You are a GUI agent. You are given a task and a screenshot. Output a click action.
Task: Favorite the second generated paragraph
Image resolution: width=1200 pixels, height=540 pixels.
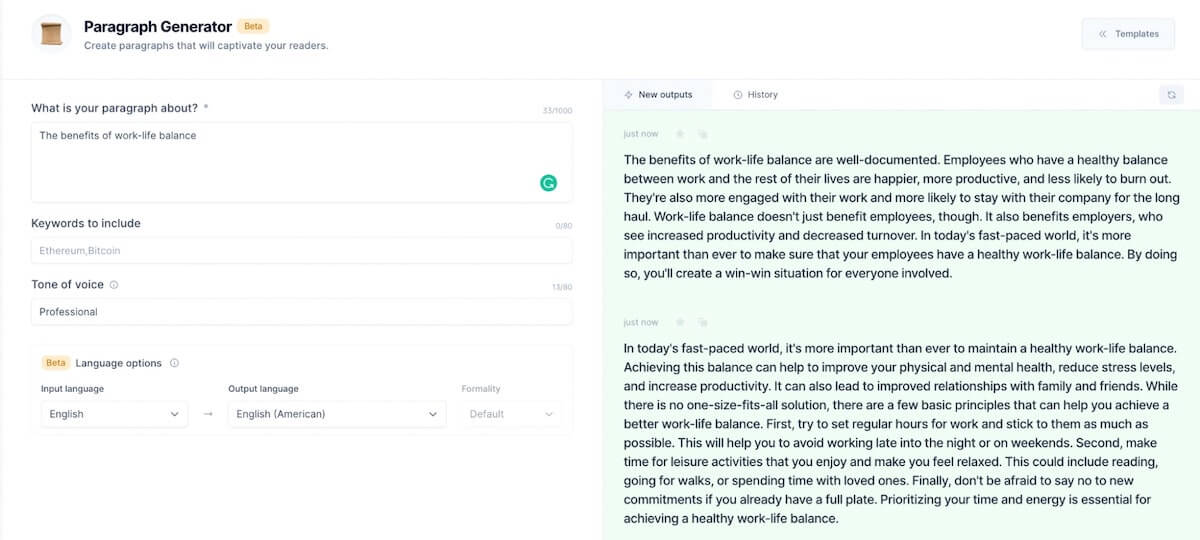coord(680,322)
